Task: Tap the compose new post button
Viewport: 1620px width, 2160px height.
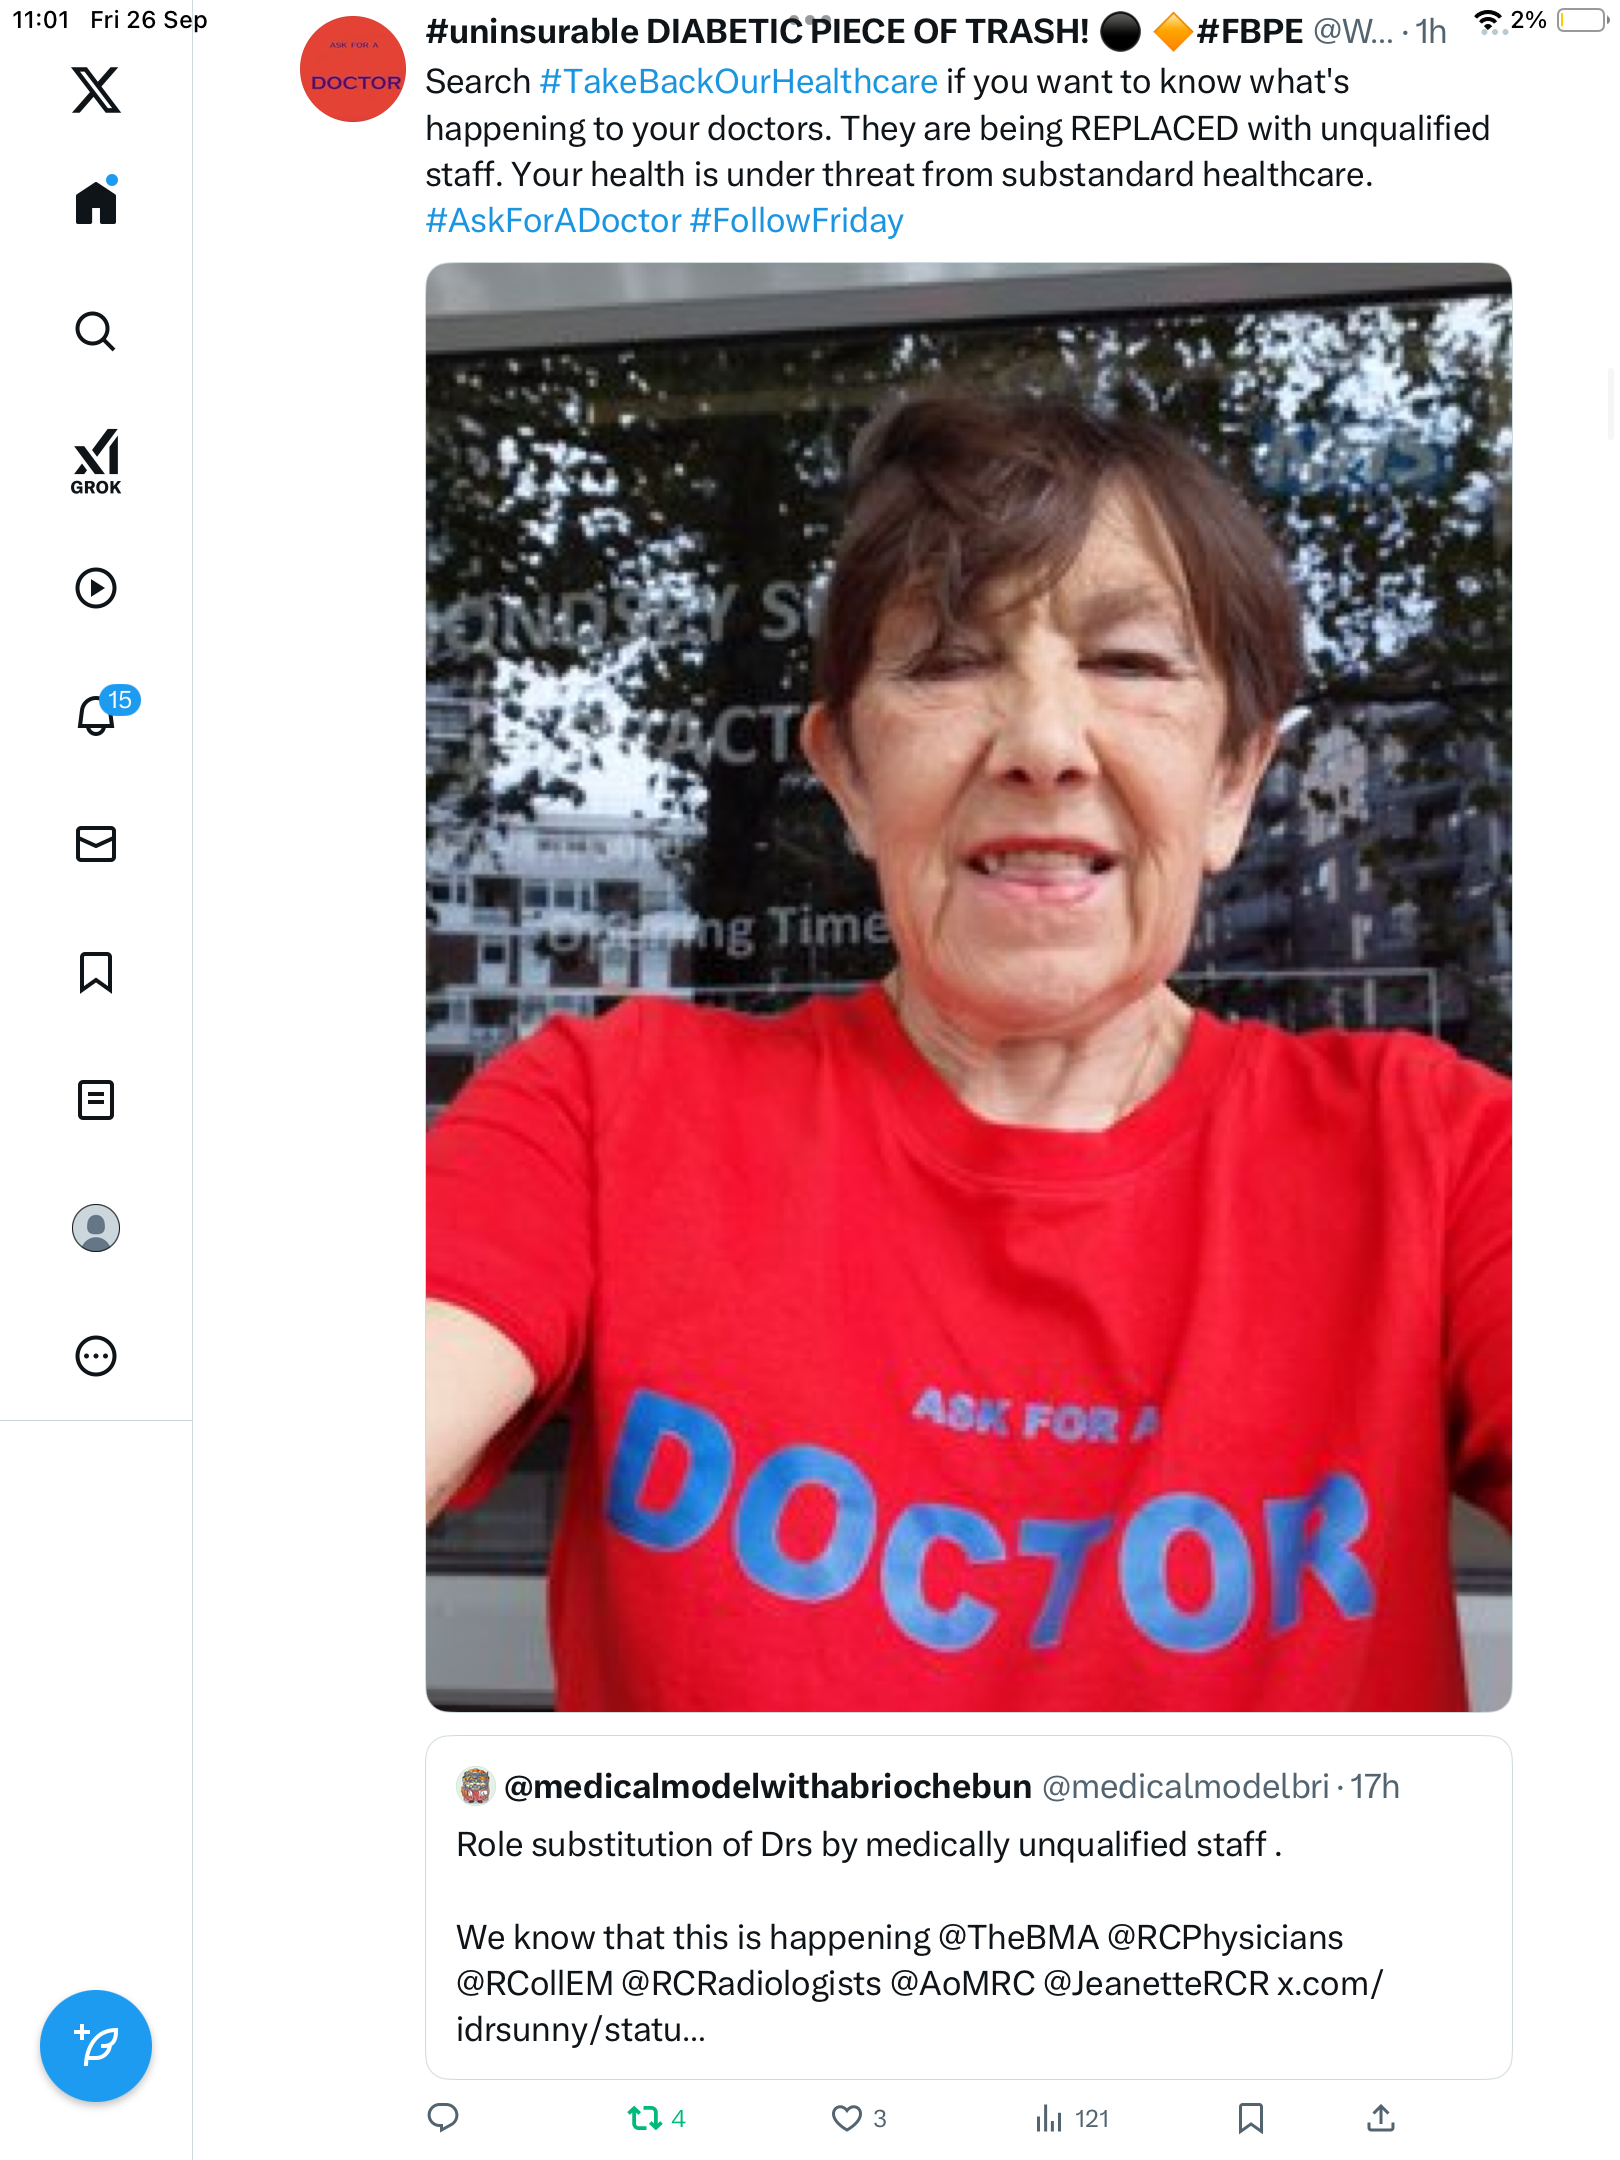Action: (96, 2046)
